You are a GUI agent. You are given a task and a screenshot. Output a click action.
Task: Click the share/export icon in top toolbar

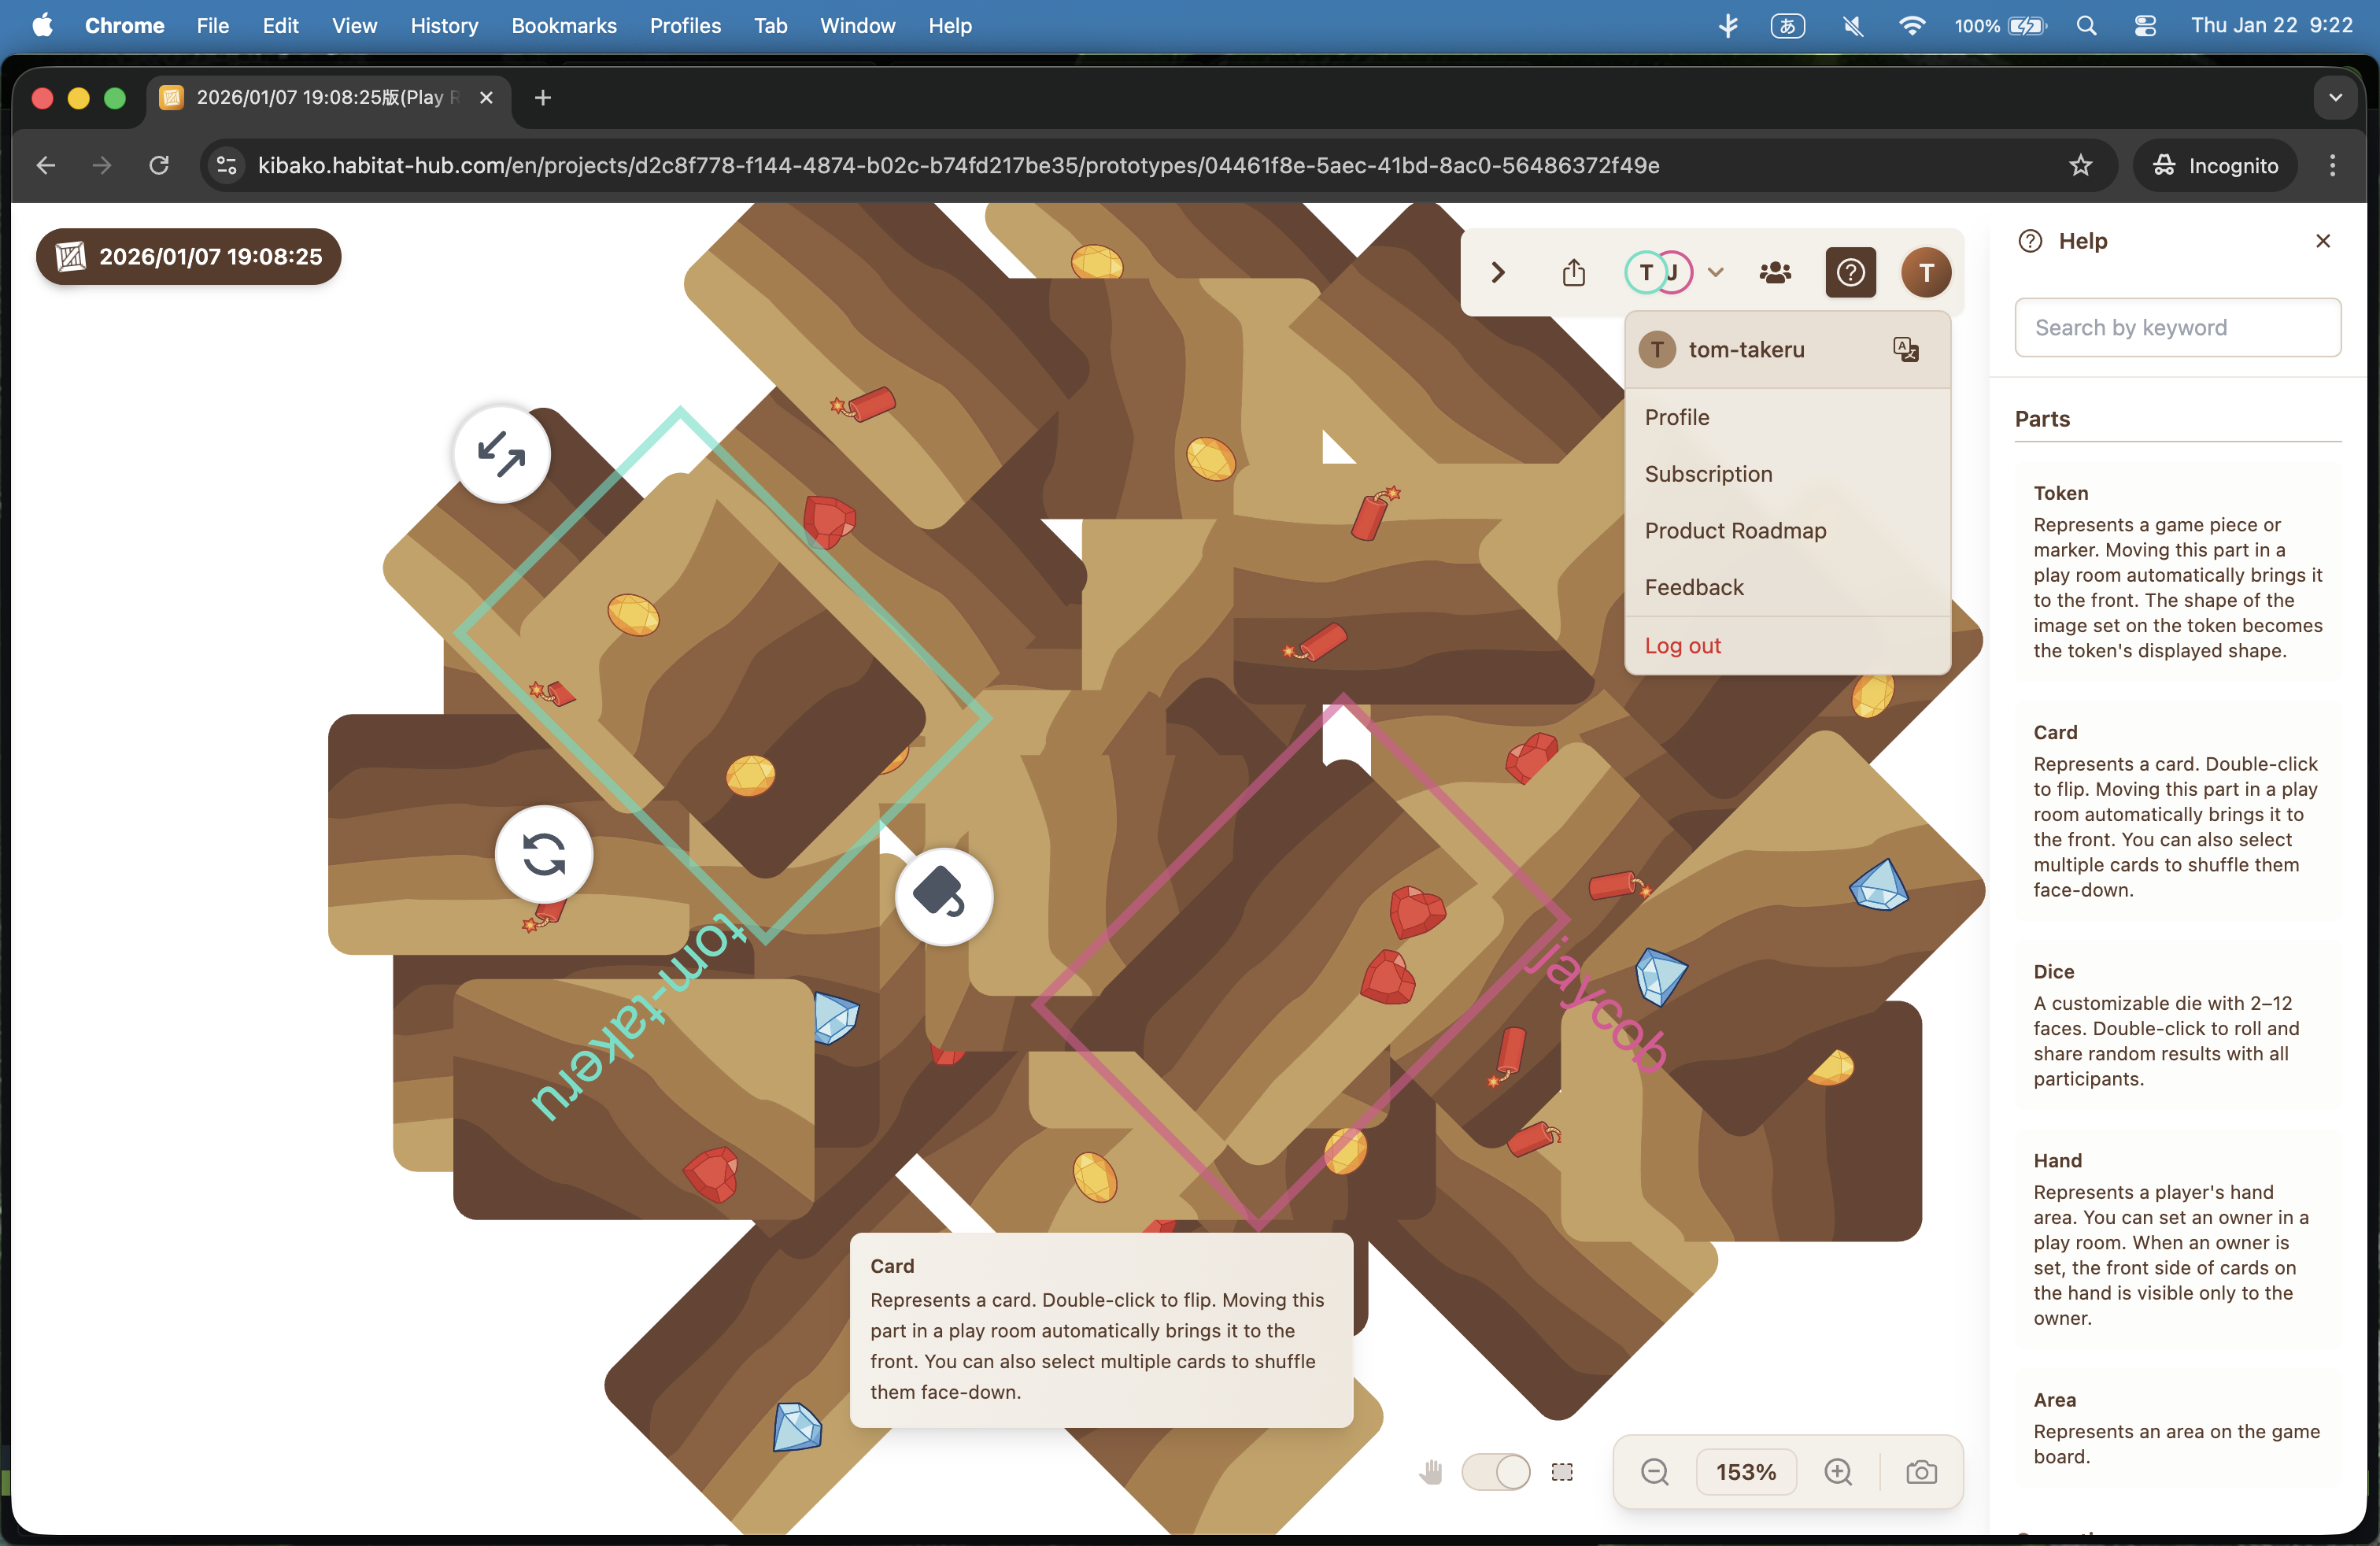click(1574, 272)
